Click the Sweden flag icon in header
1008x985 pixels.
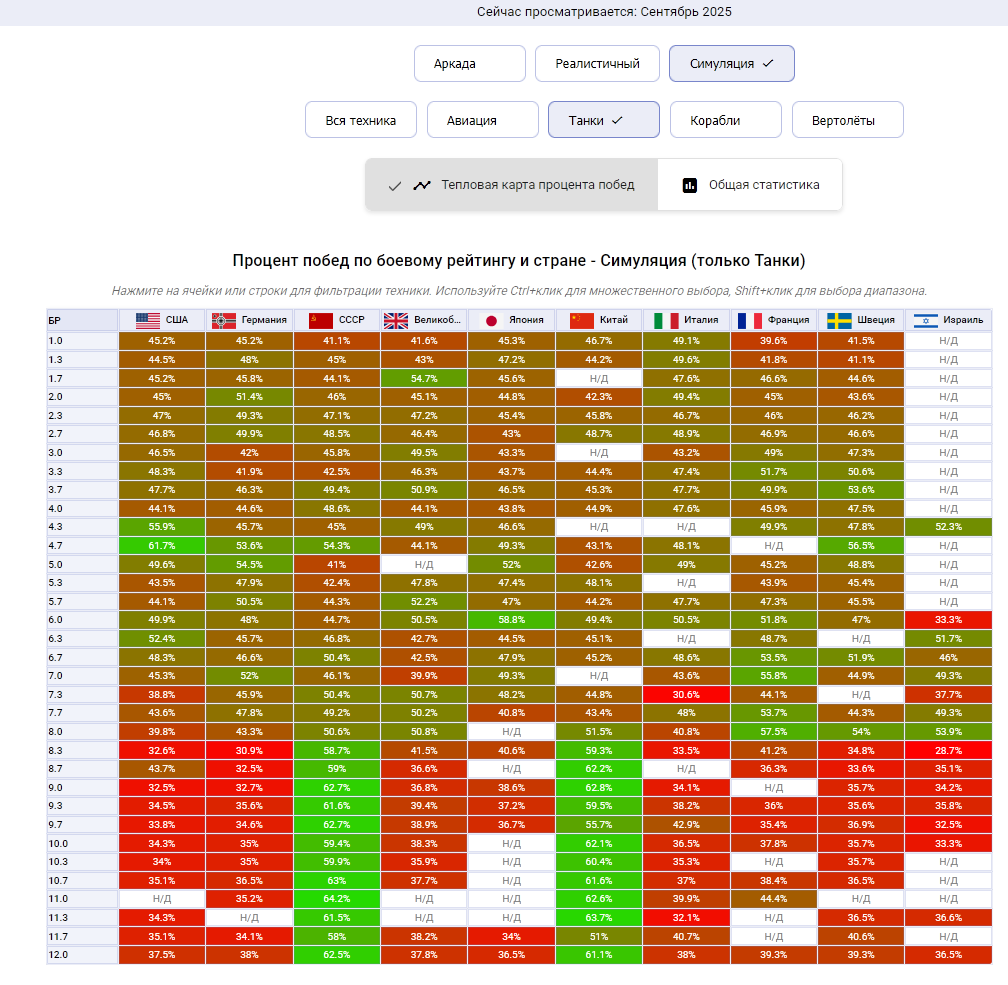pos(839,320)
